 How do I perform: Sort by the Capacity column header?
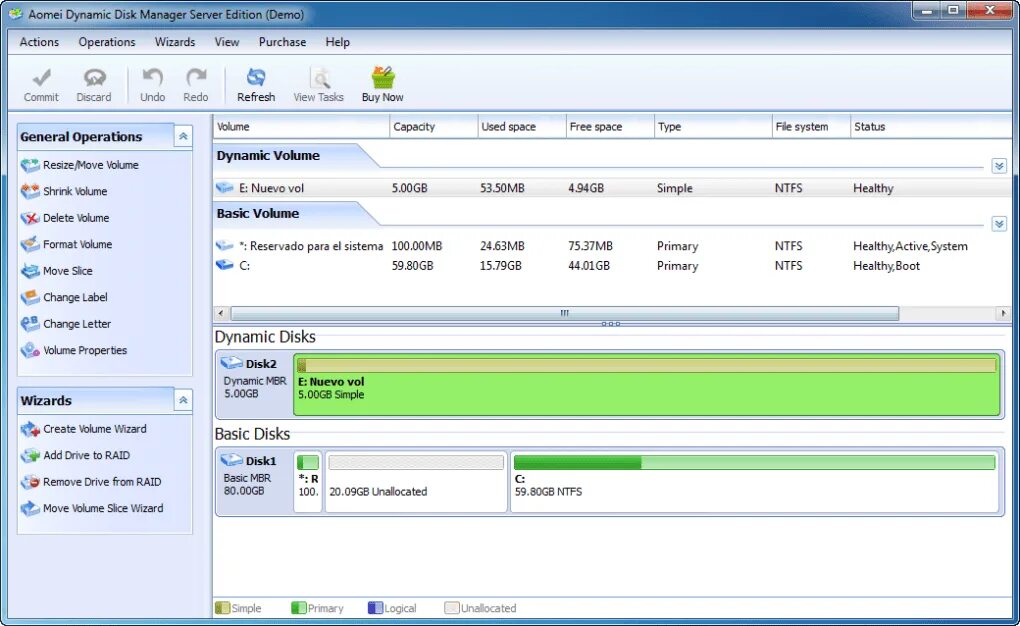(433, 126)
